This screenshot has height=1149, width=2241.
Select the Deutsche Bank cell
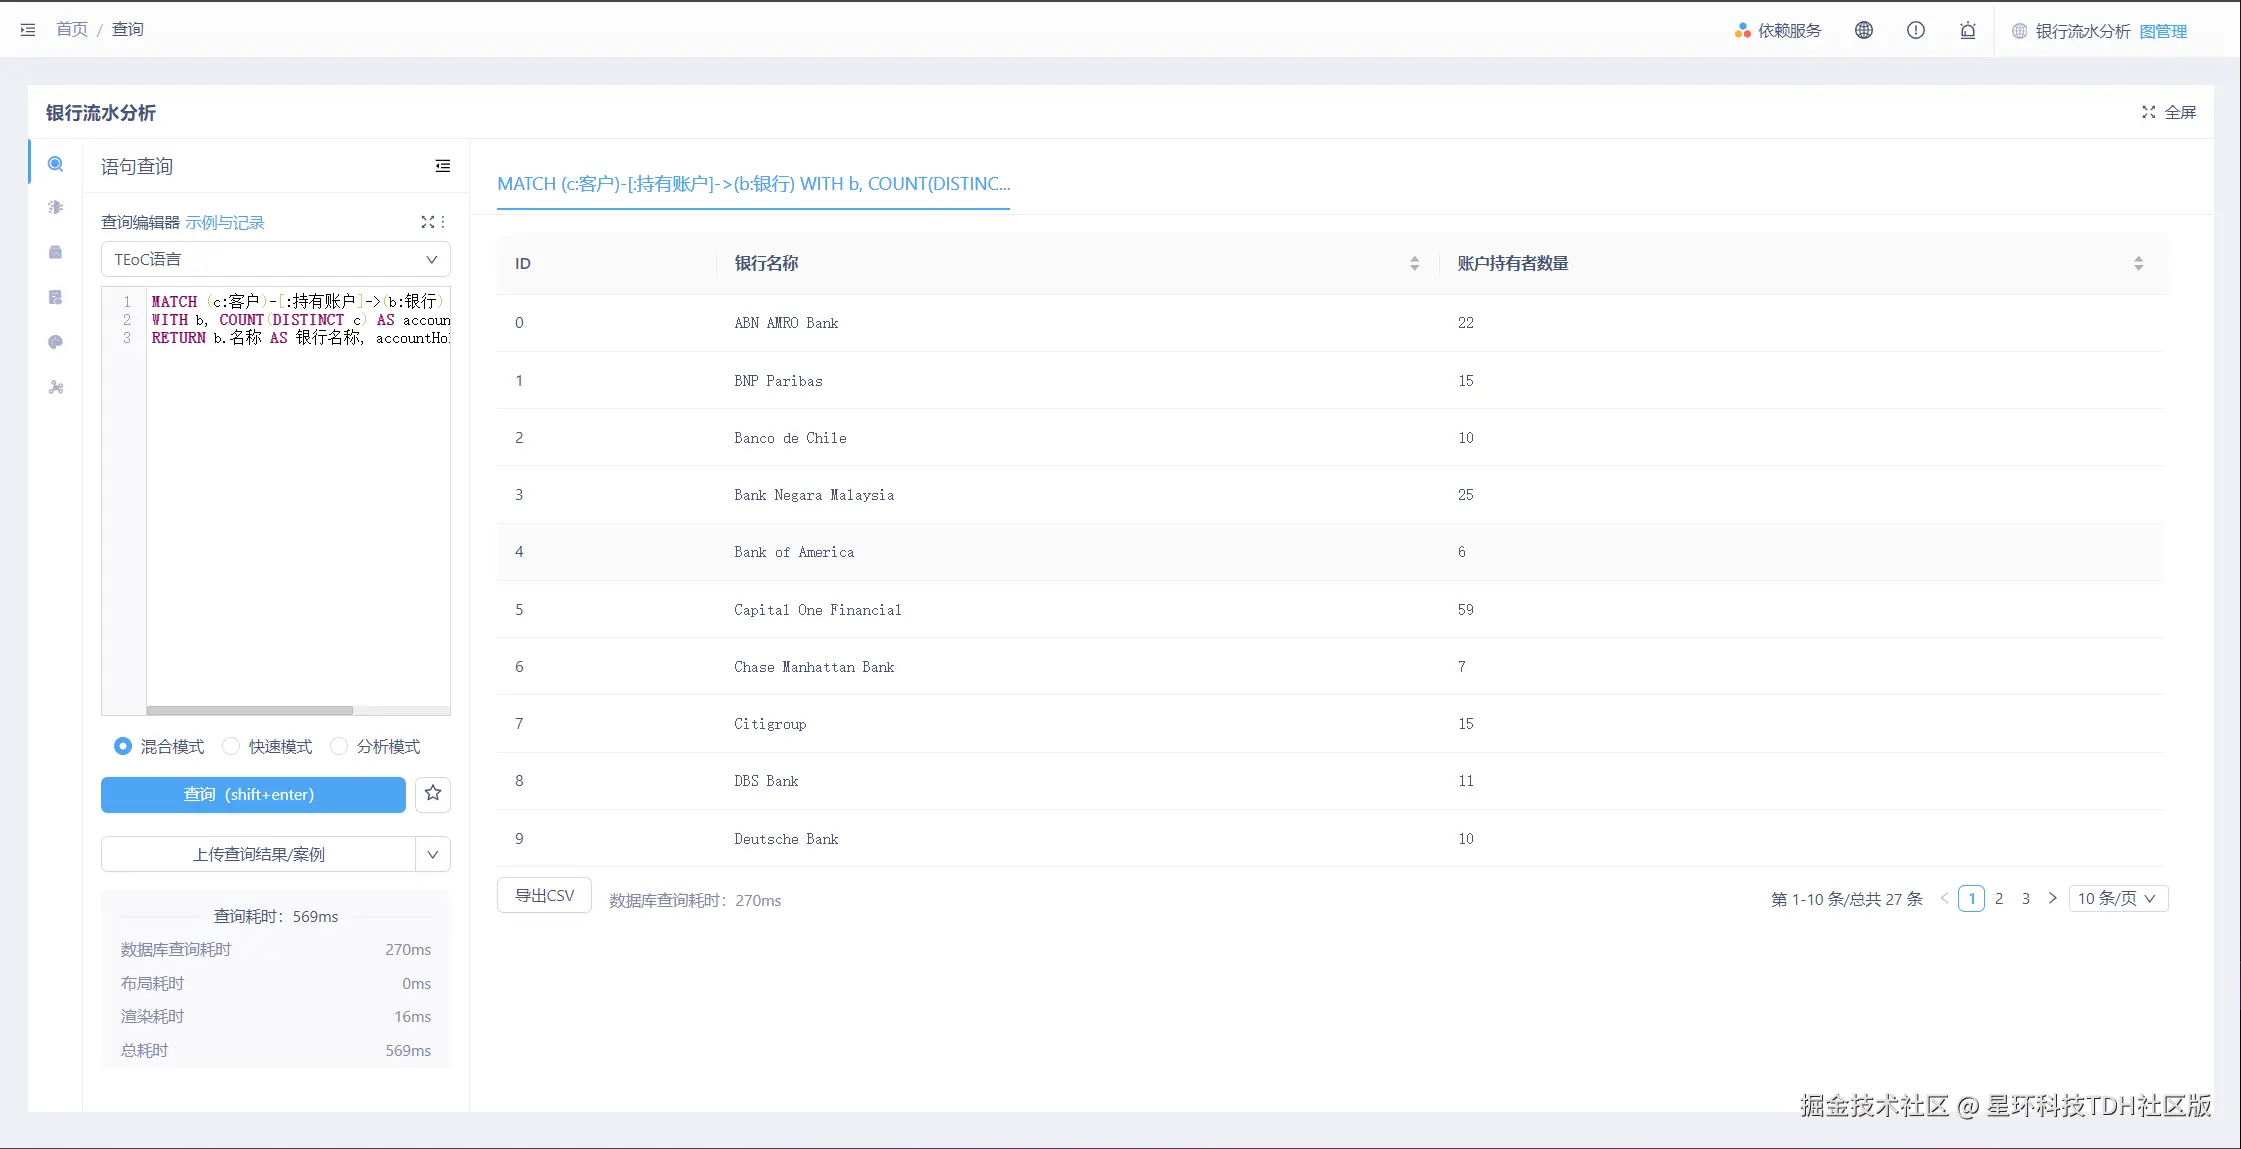[787, 839]
